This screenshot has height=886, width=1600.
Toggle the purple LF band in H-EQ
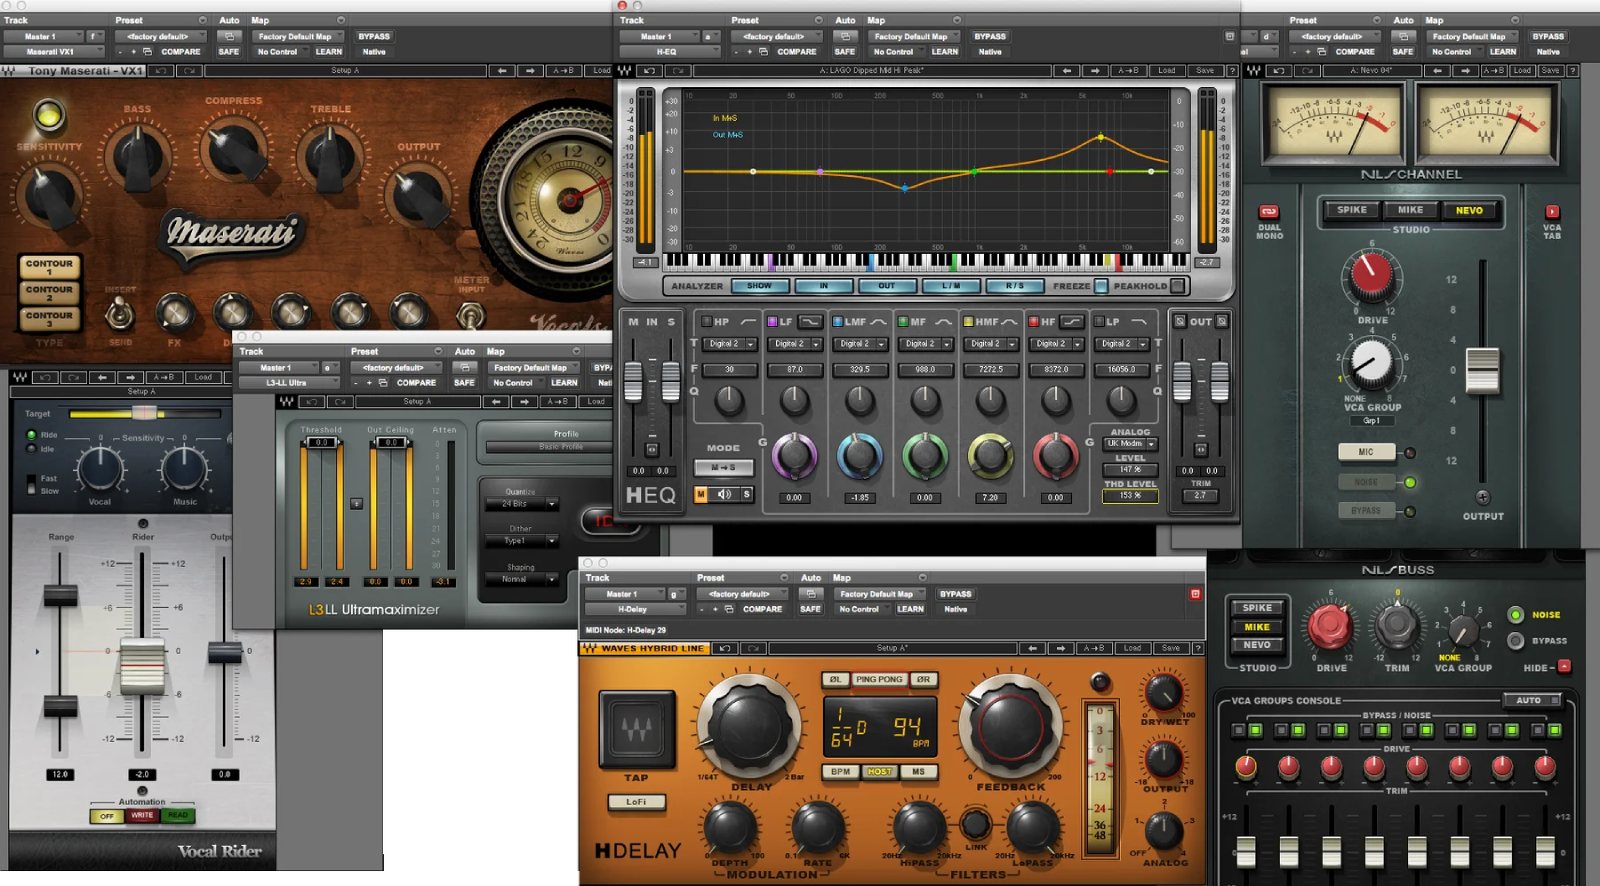772,322
